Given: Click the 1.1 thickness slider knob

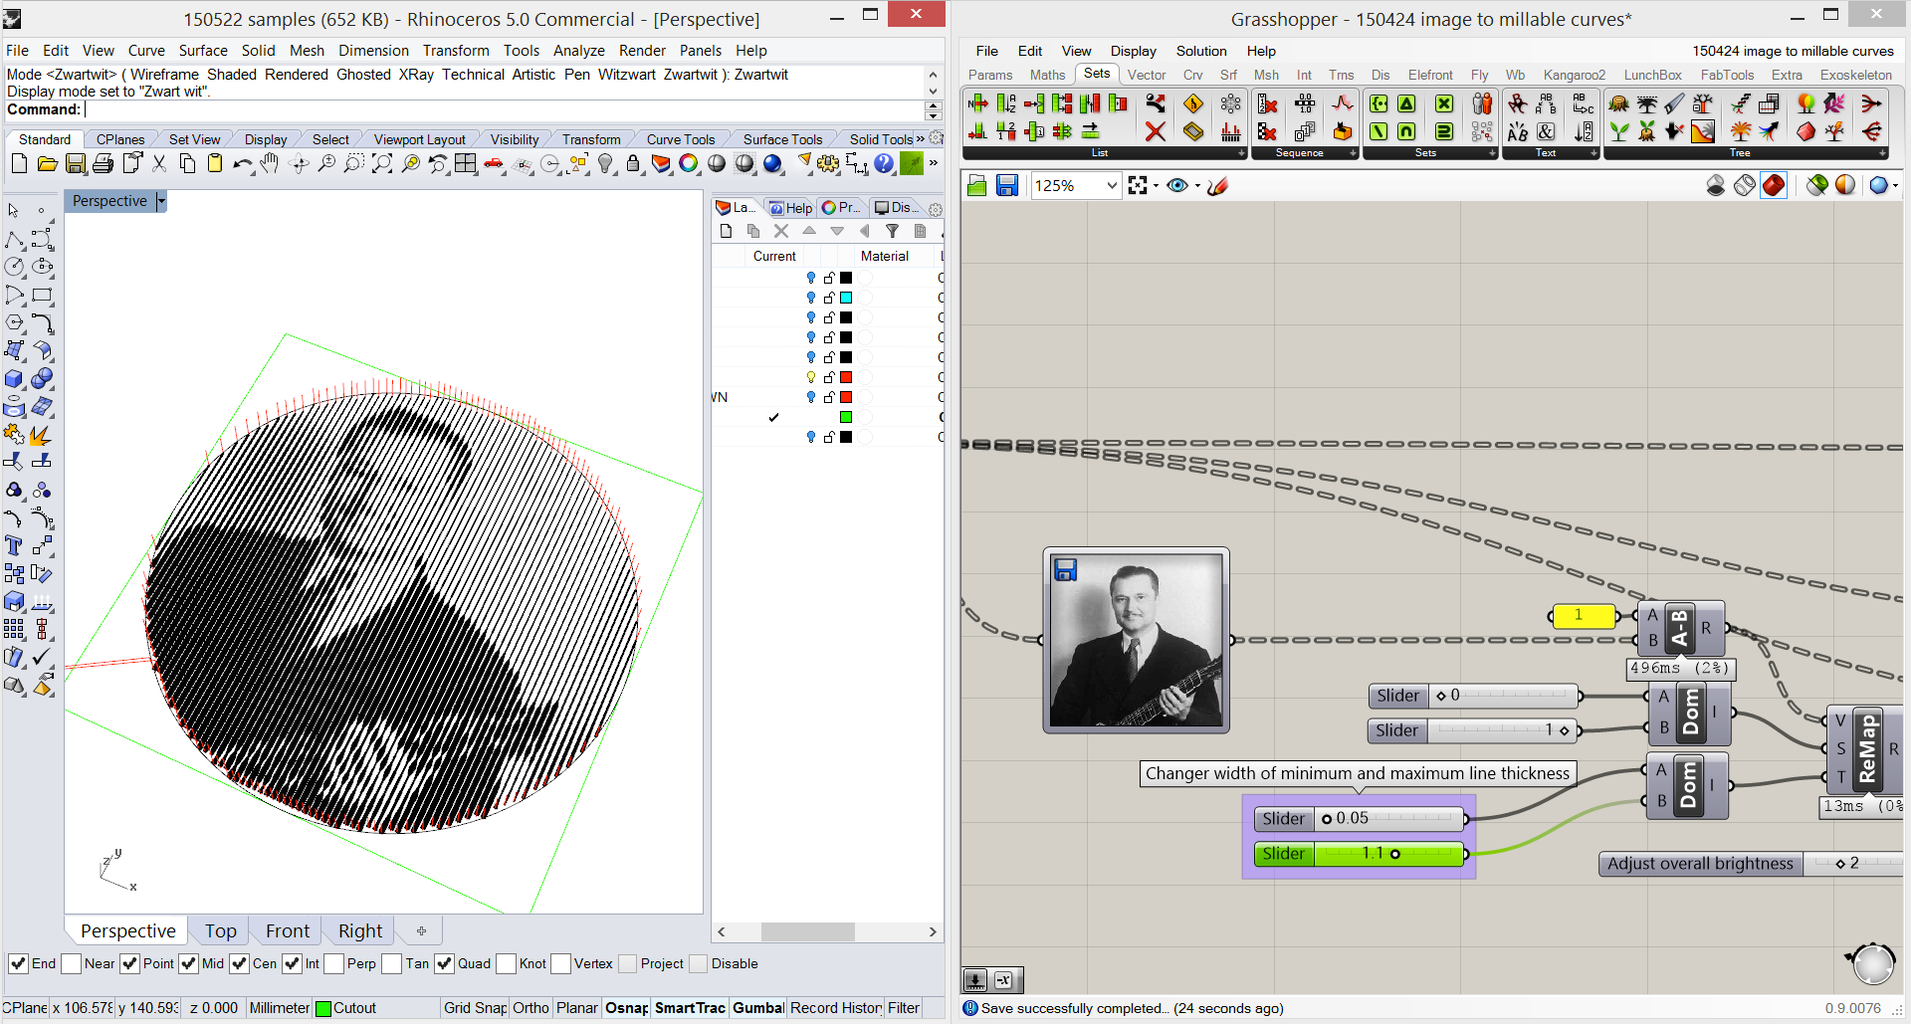Looking at the screenshot, I should click(x=1396, y=854).
